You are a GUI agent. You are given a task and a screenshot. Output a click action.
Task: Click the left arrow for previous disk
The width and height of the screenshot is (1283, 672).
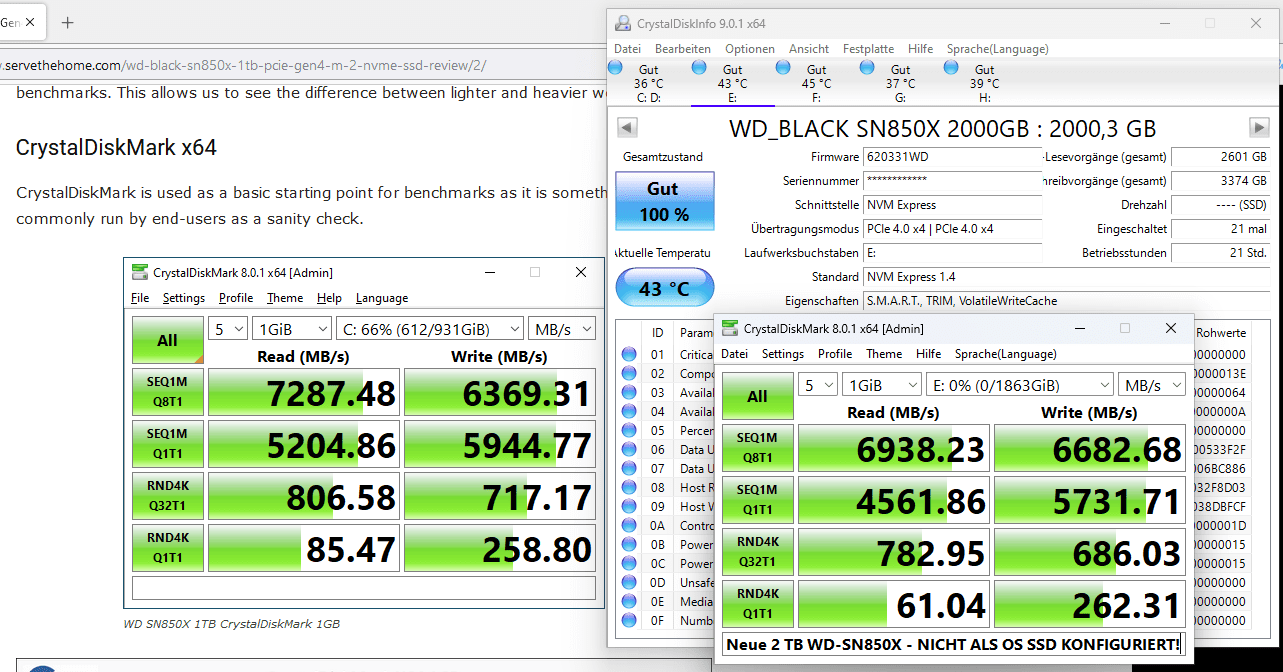pyautogui.click(x=627, y=128)
